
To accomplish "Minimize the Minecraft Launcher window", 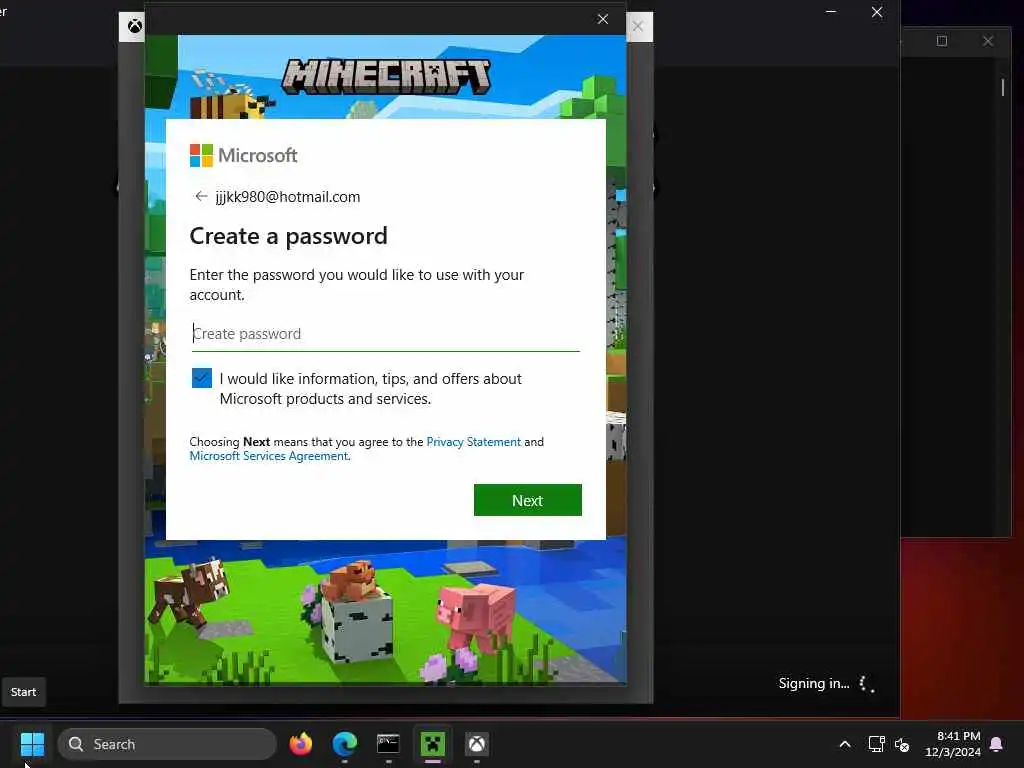I will coord(831,12).
